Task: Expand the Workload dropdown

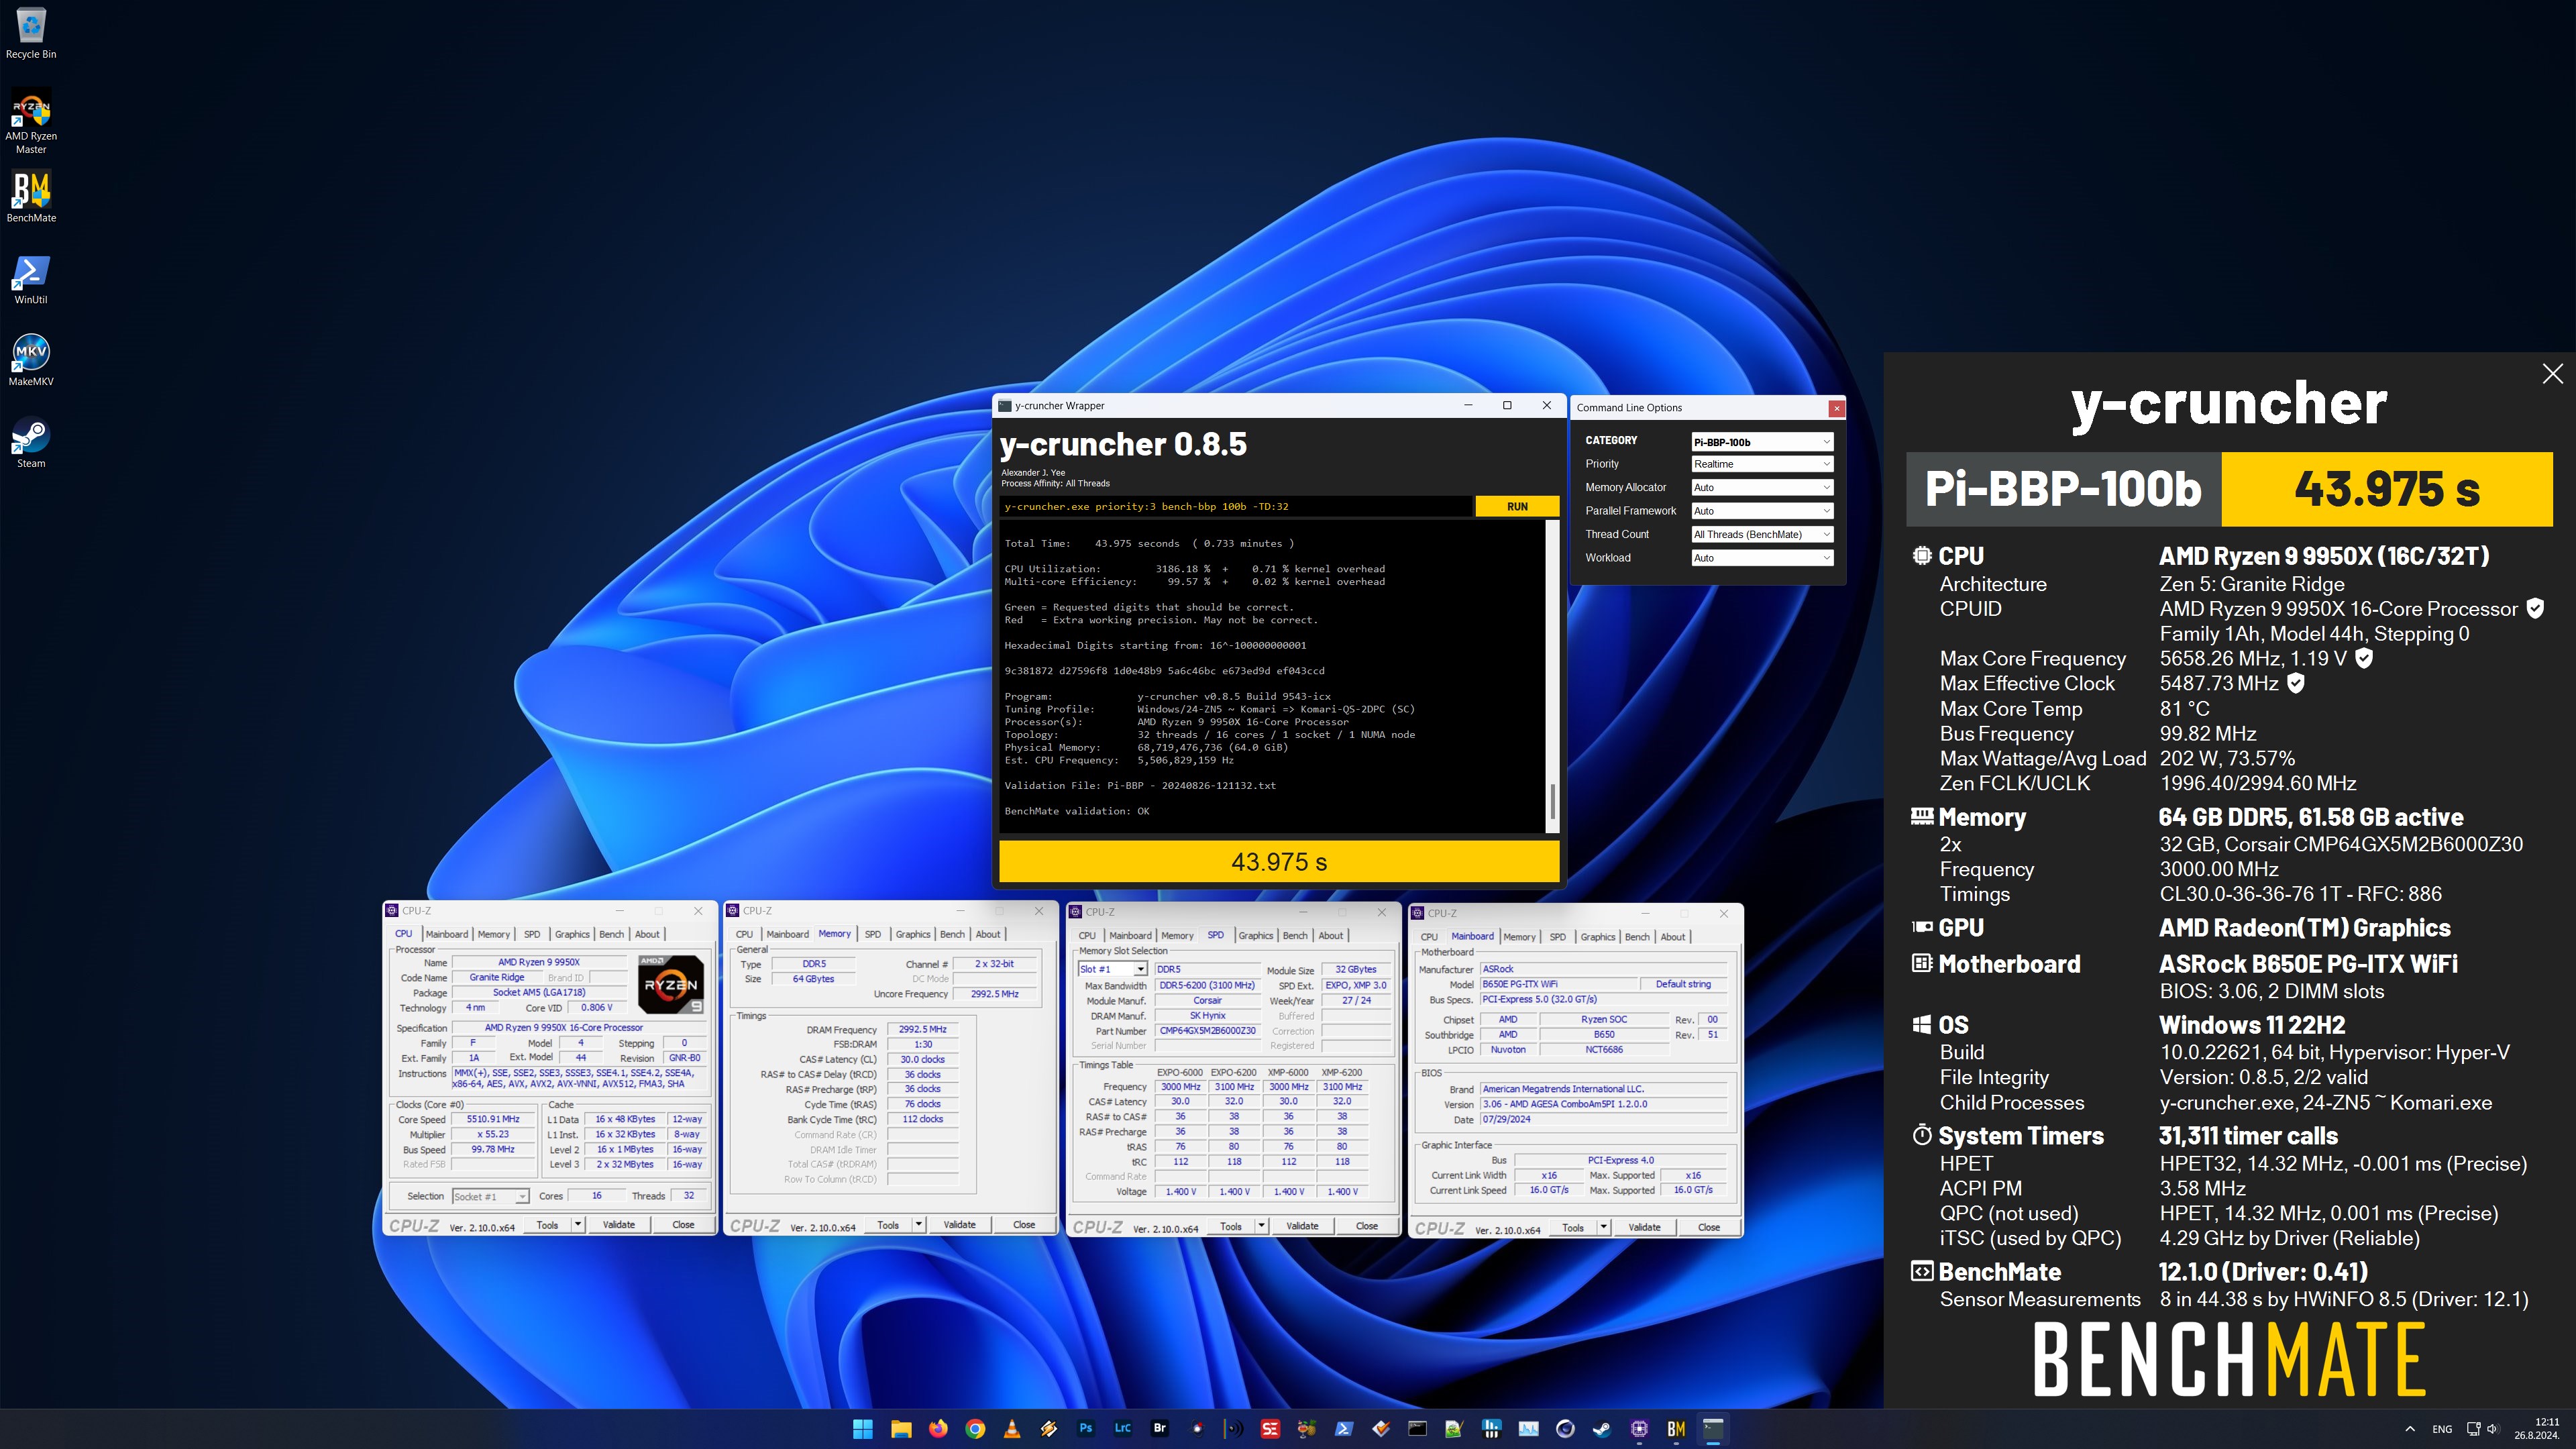Action: (1762, 558)
